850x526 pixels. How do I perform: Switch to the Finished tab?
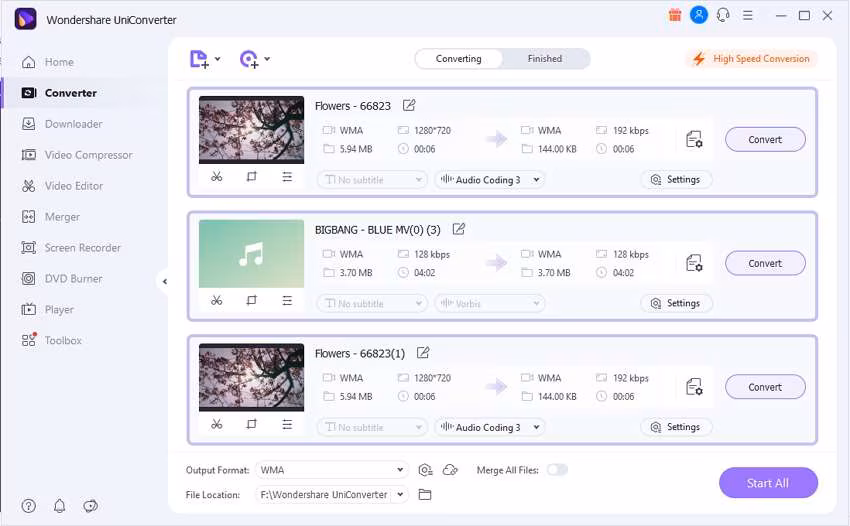click(x=545, y=59)
